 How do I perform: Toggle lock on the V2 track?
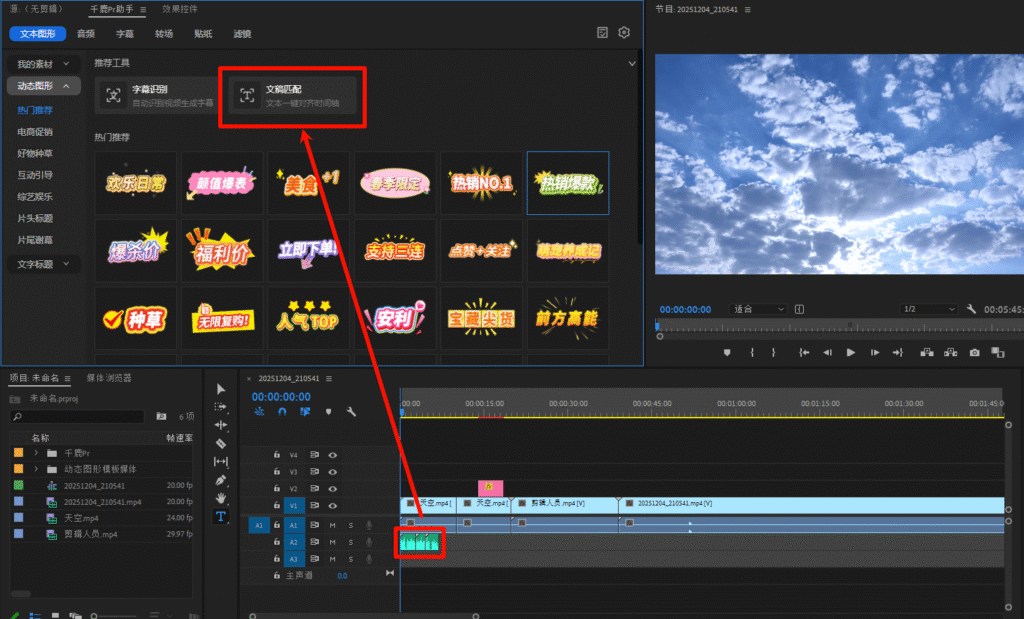277,488
